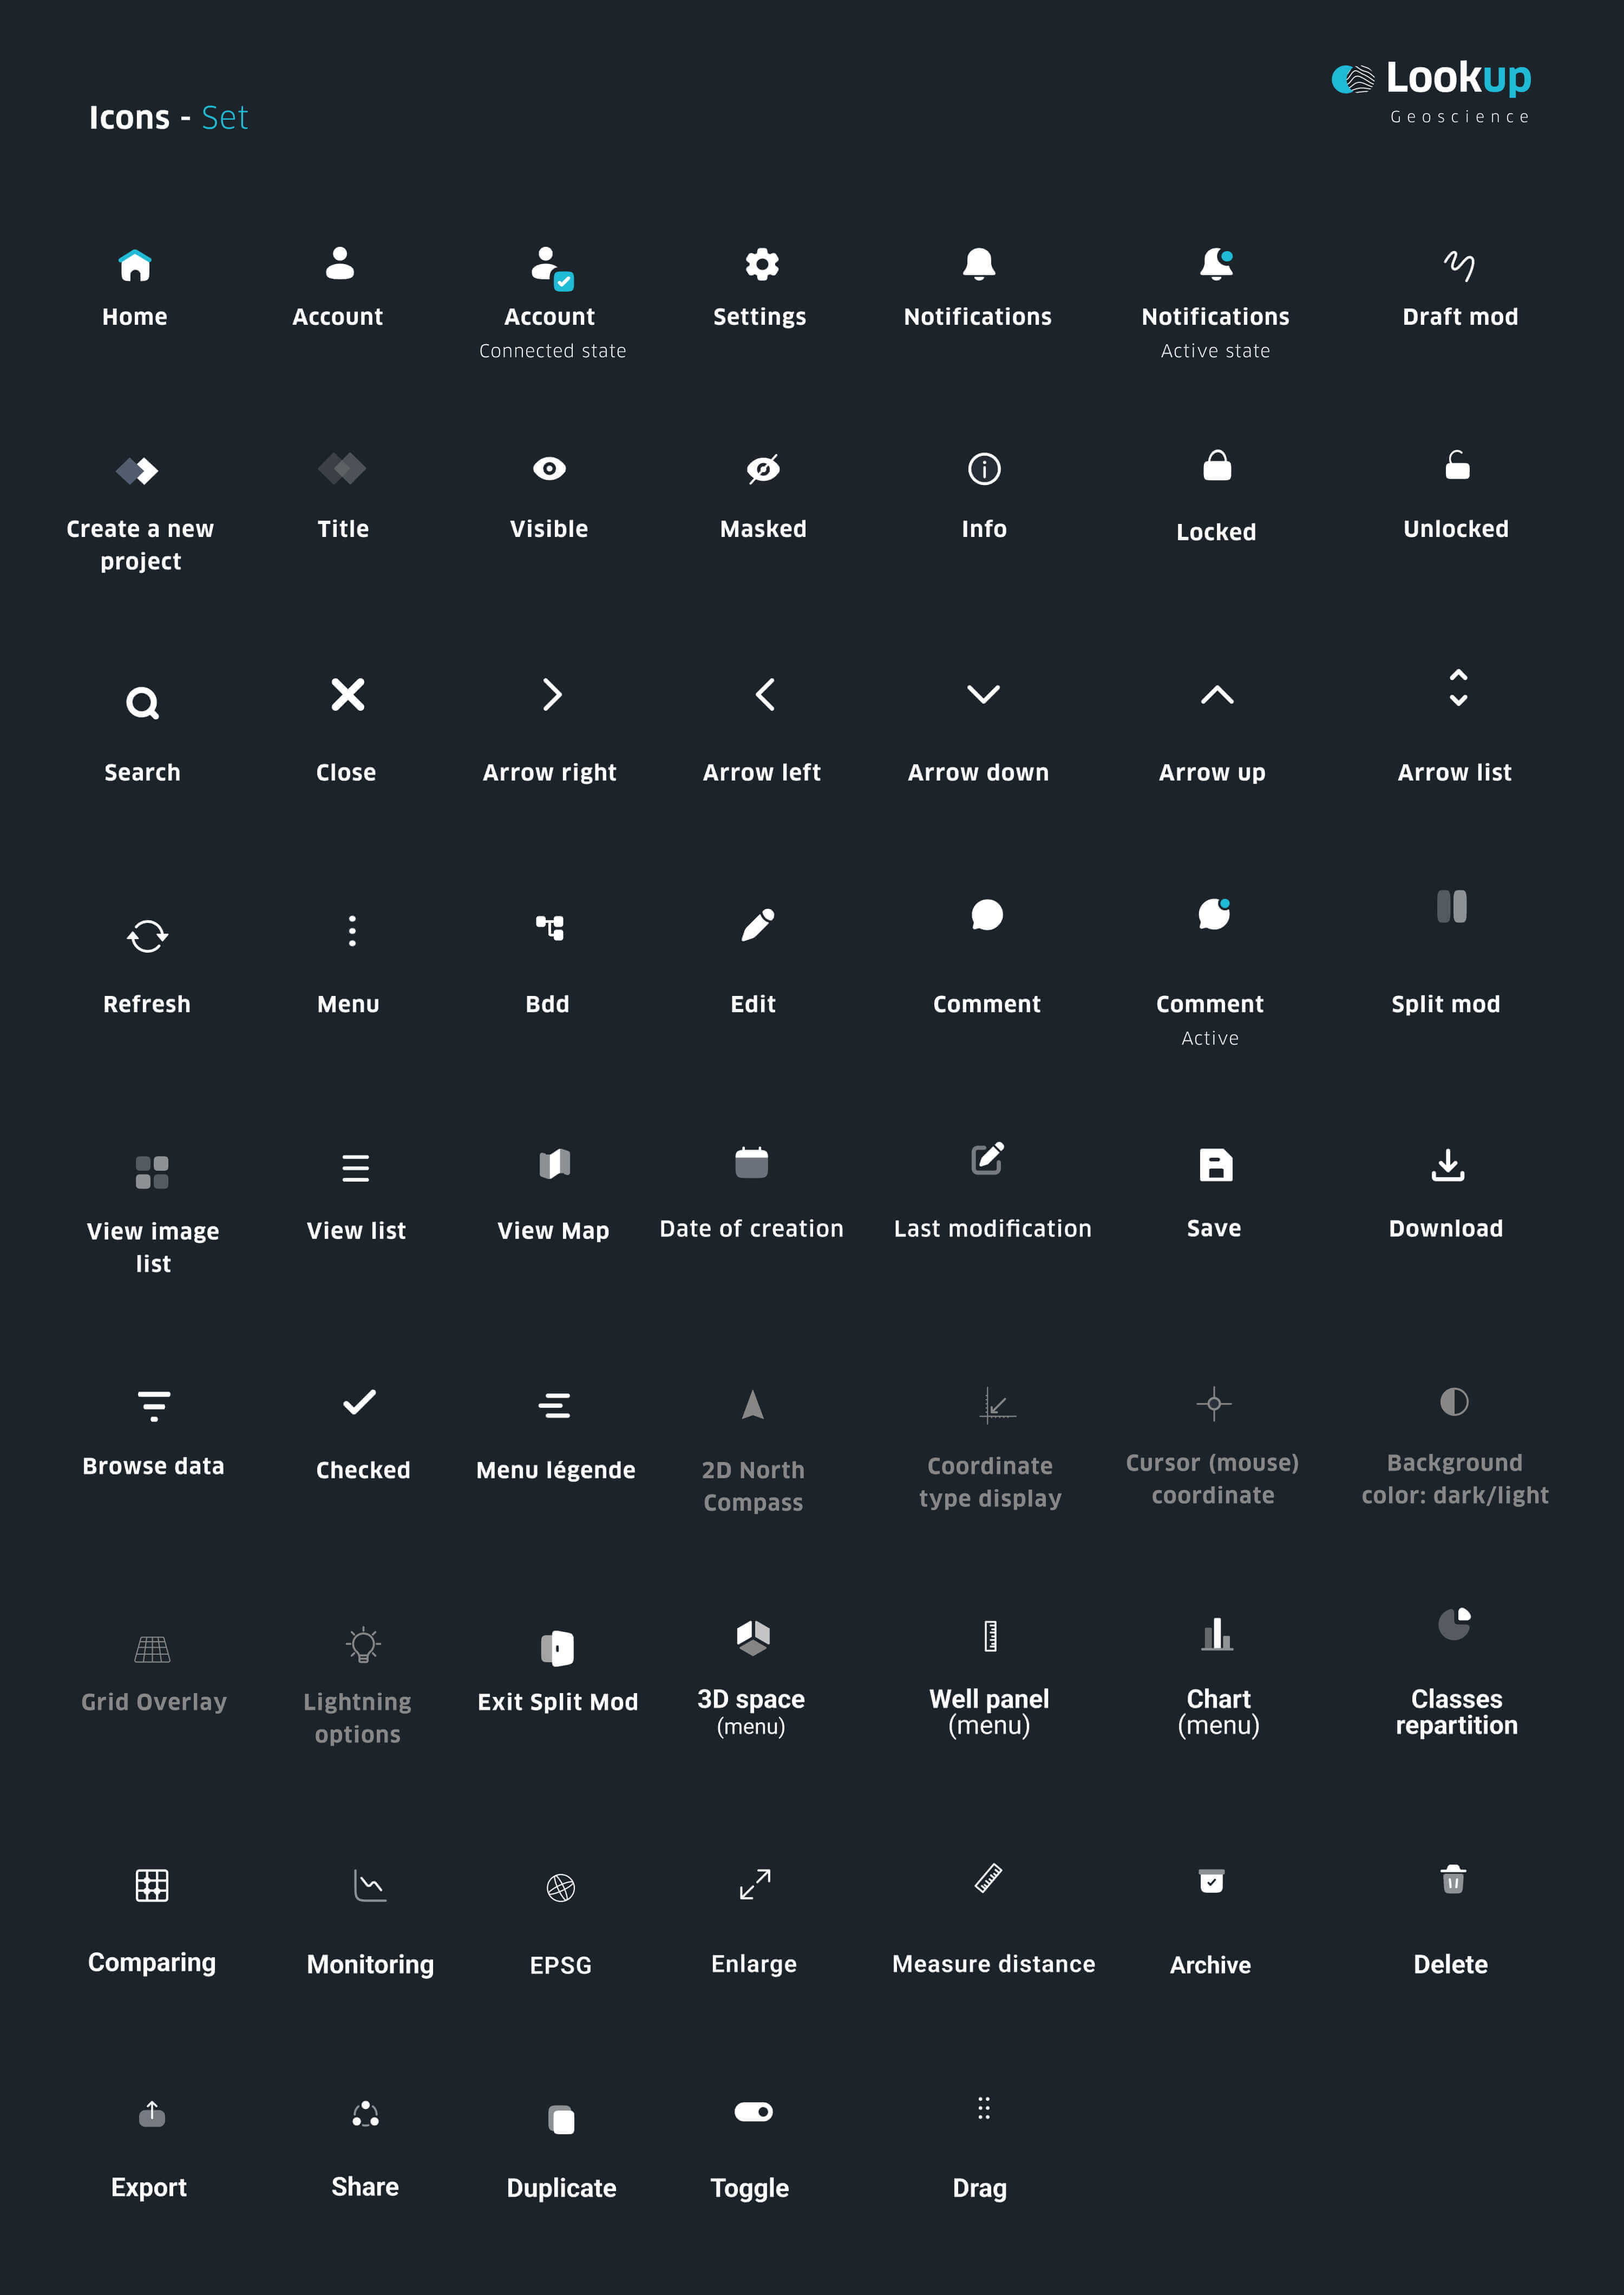Click the Arrow down chevron

pyautogui.click(x=983, y=694)
